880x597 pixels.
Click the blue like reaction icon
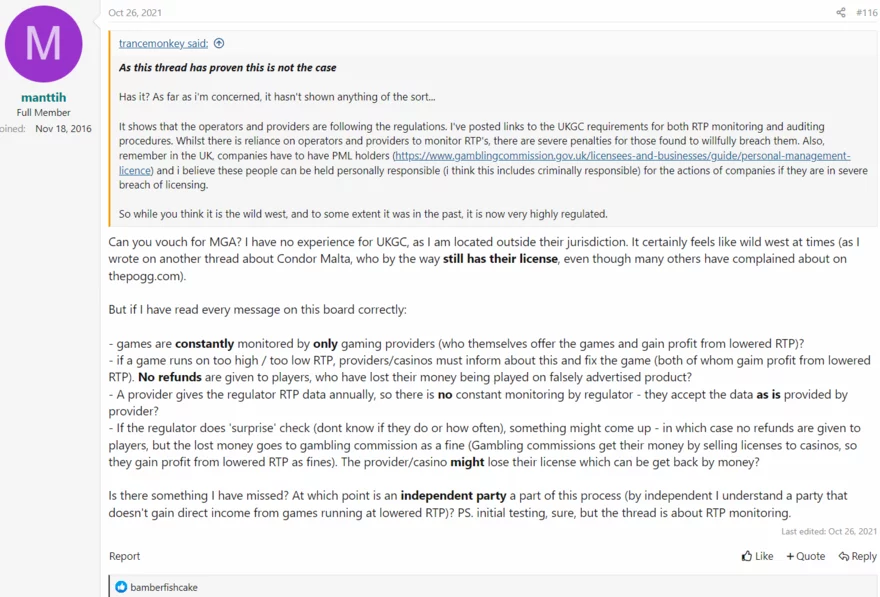coord(121,587)
